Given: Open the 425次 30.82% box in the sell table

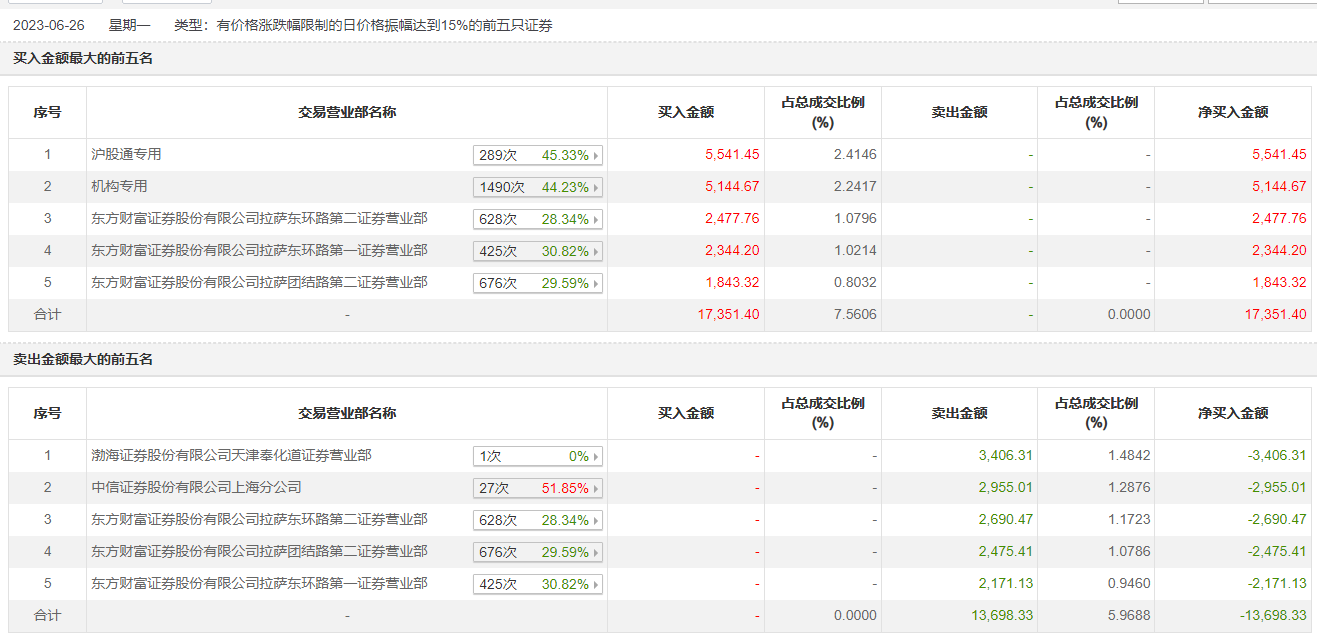Looking at the screenshot, I should pyautogui.click(x=538, y=584).
